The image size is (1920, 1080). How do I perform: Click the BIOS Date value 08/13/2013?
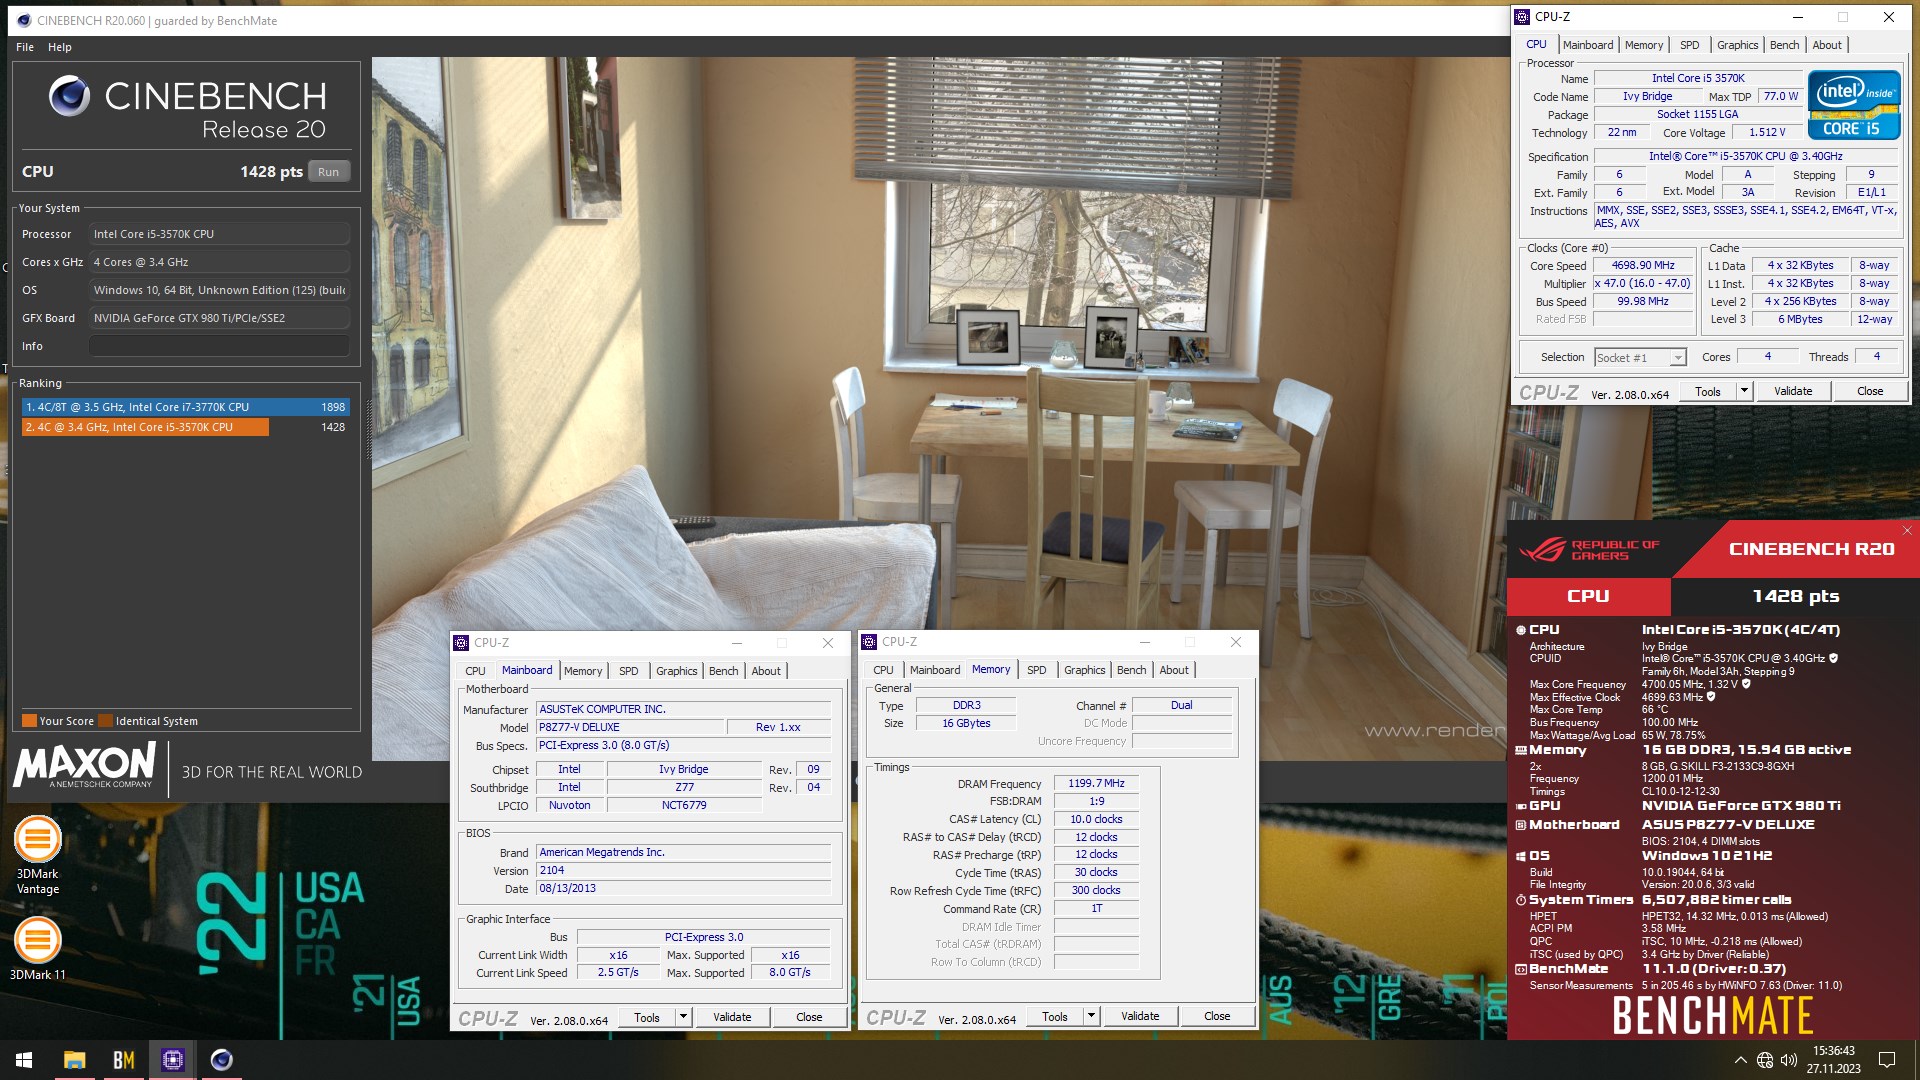pyautogui.click(x=683, y=888)
